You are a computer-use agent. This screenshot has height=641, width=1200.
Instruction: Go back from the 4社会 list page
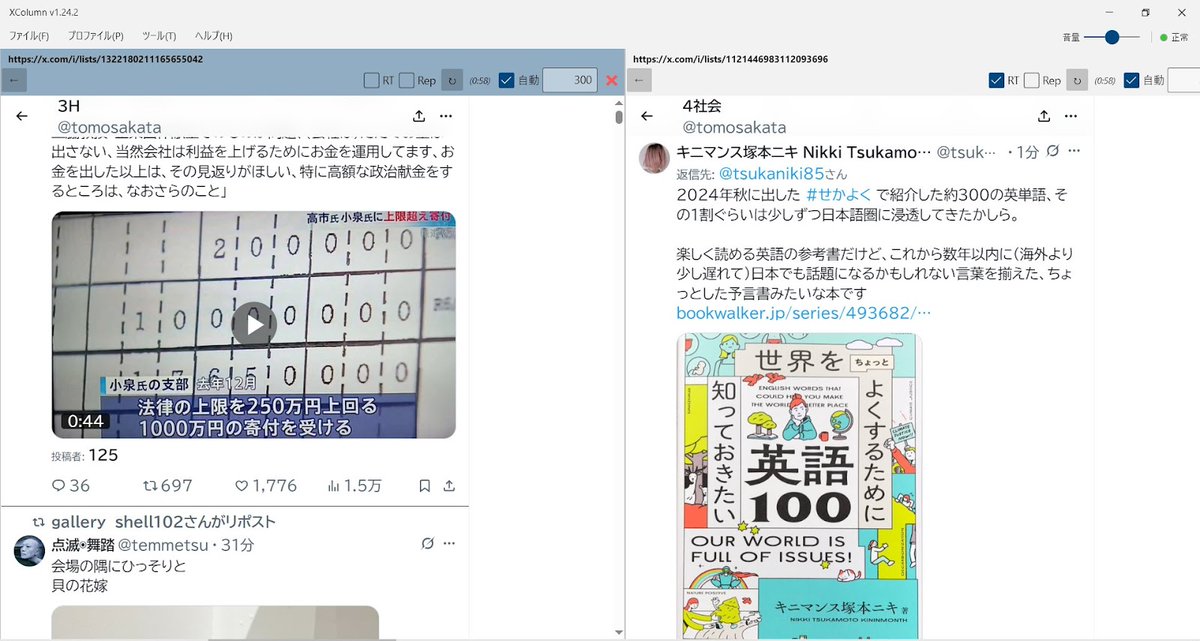(x=647, y=116)
